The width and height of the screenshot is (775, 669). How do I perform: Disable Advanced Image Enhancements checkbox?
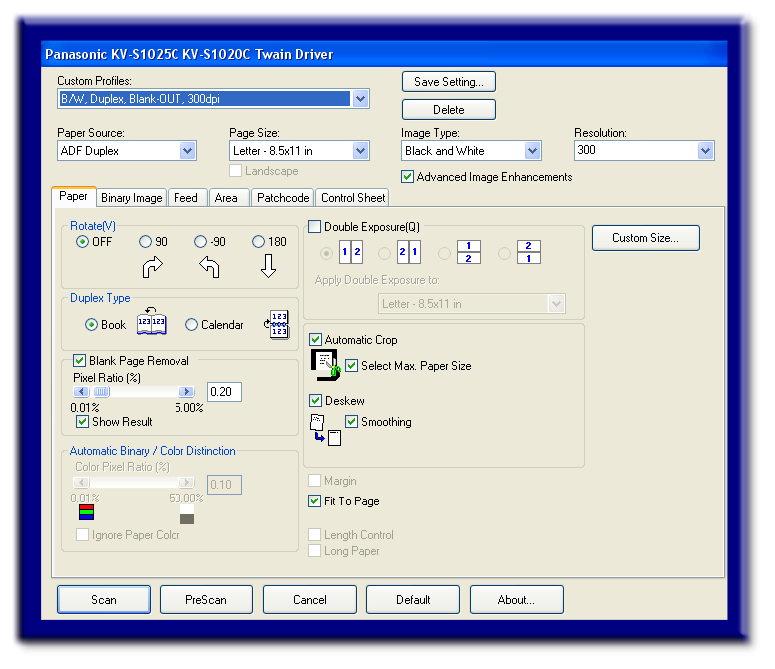[407, 177]
